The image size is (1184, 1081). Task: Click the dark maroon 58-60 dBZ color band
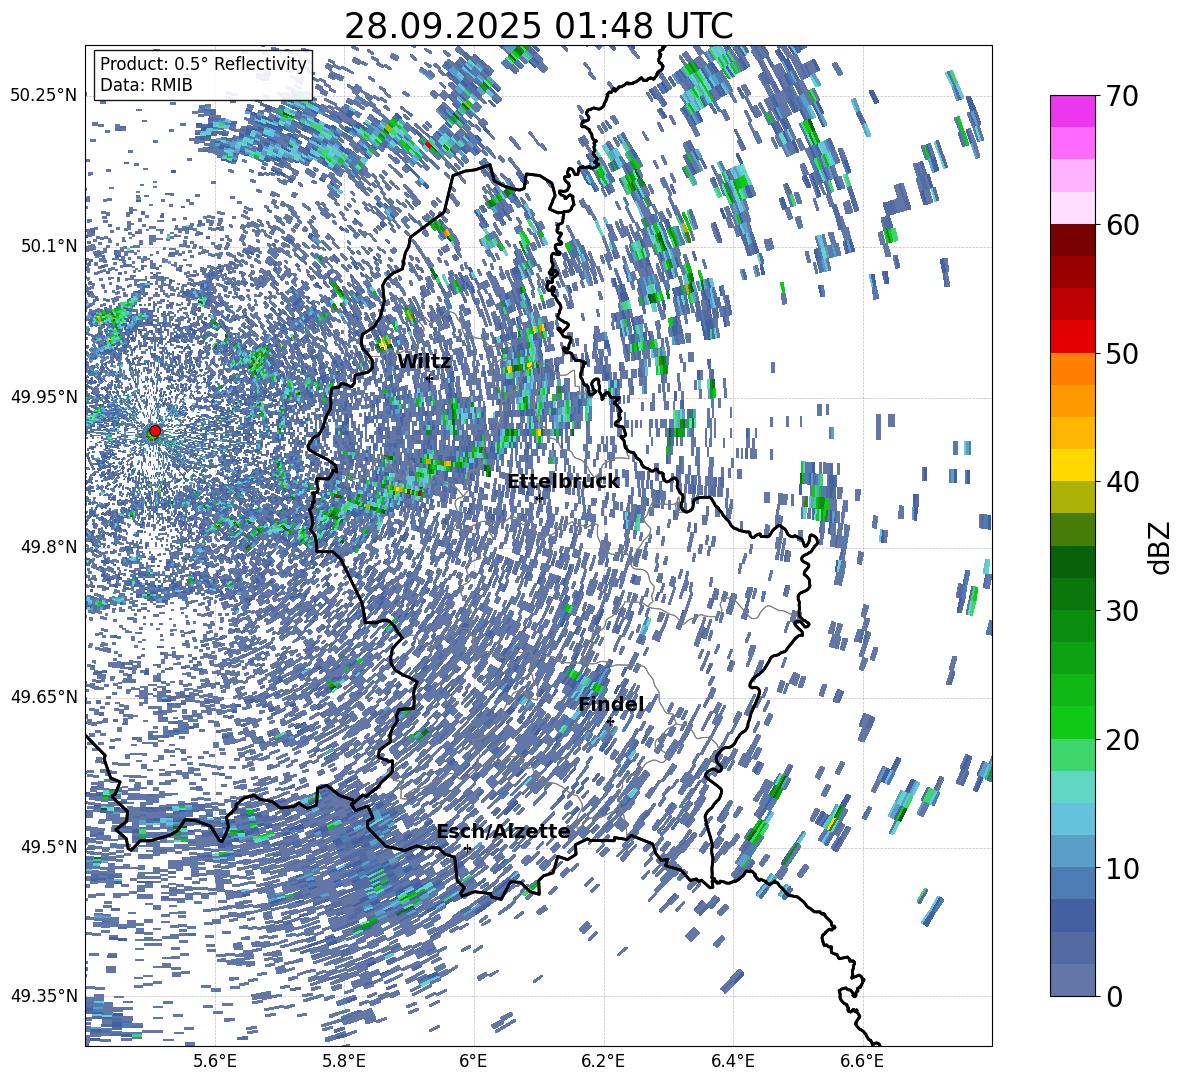pos(1072,240)
